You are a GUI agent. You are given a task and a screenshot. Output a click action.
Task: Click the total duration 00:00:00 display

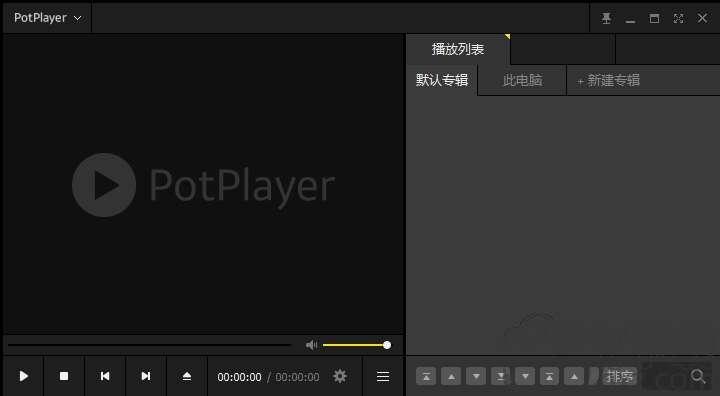297,377
